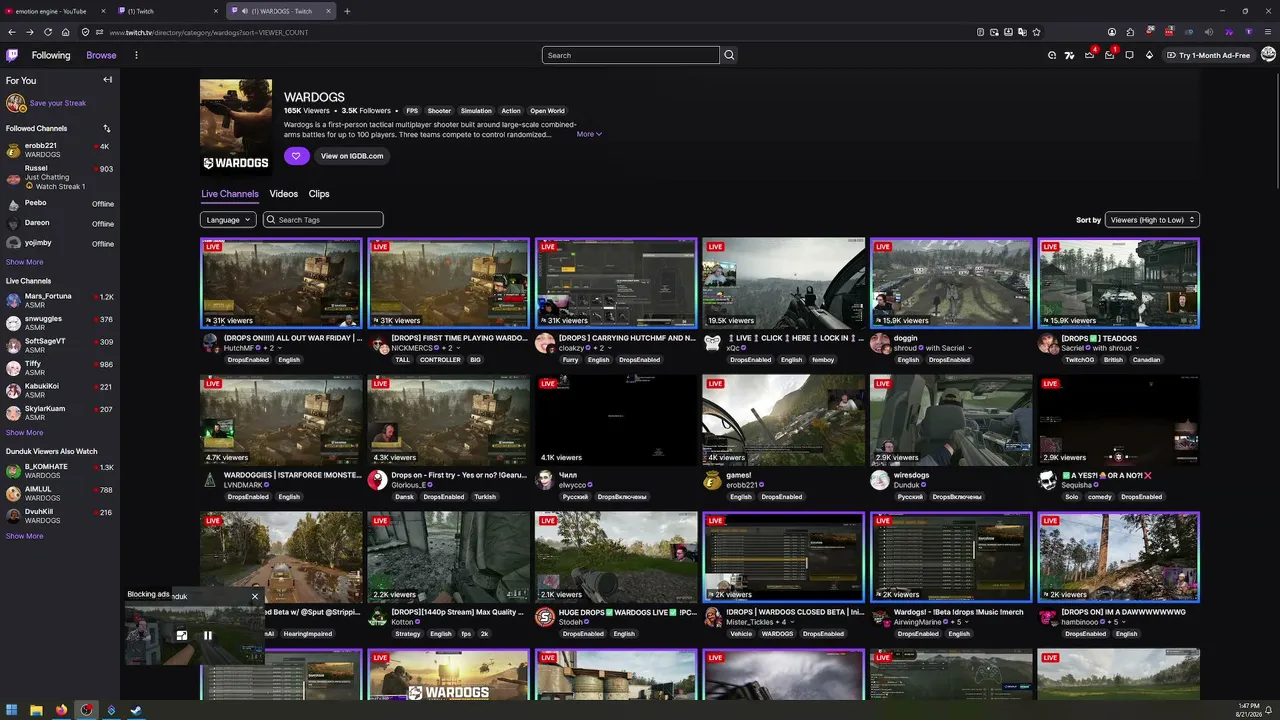Open HutchMF's stream thumbnail
This screenshot has height=720, width=1280.
[x=281, y=283]
